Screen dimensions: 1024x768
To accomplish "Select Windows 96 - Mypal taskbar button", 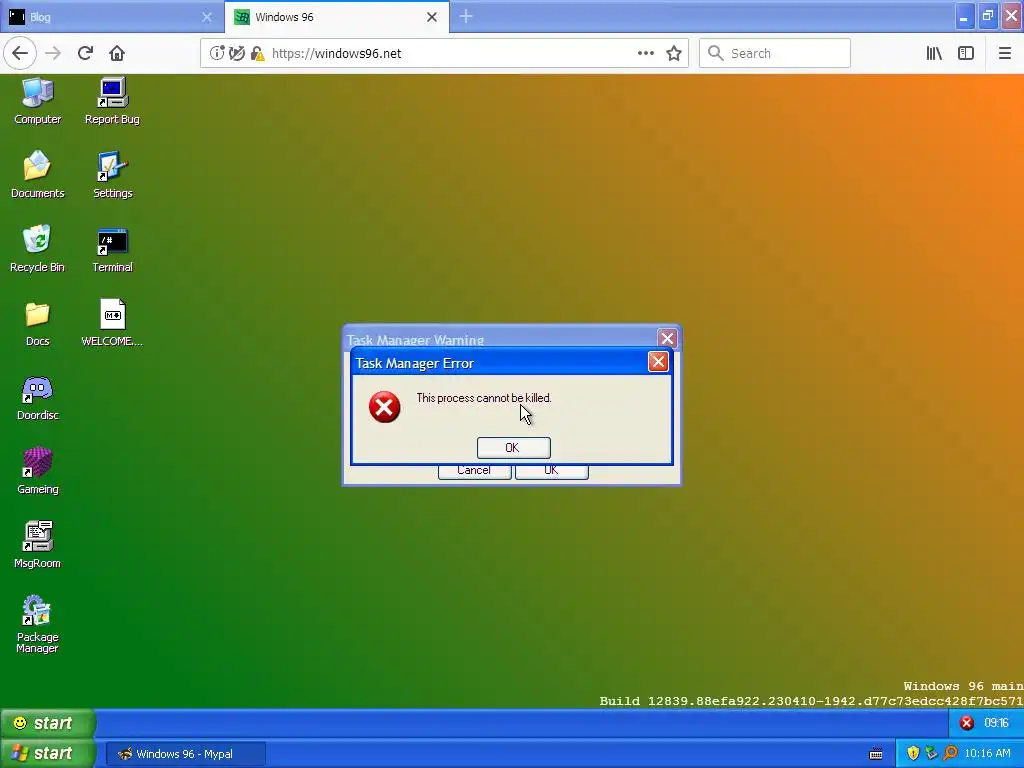I will coord(185,754).
